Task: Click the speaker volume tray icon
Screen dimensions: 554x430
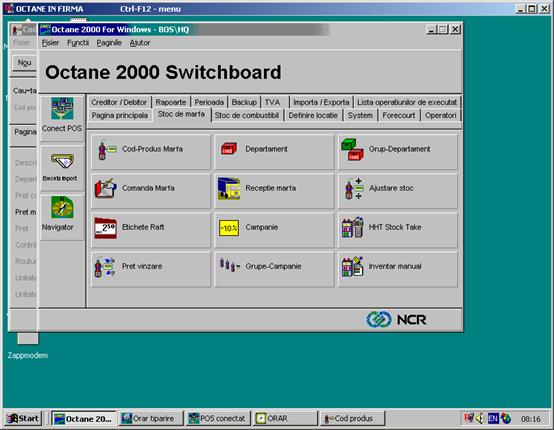Action: tap(479, 419)
